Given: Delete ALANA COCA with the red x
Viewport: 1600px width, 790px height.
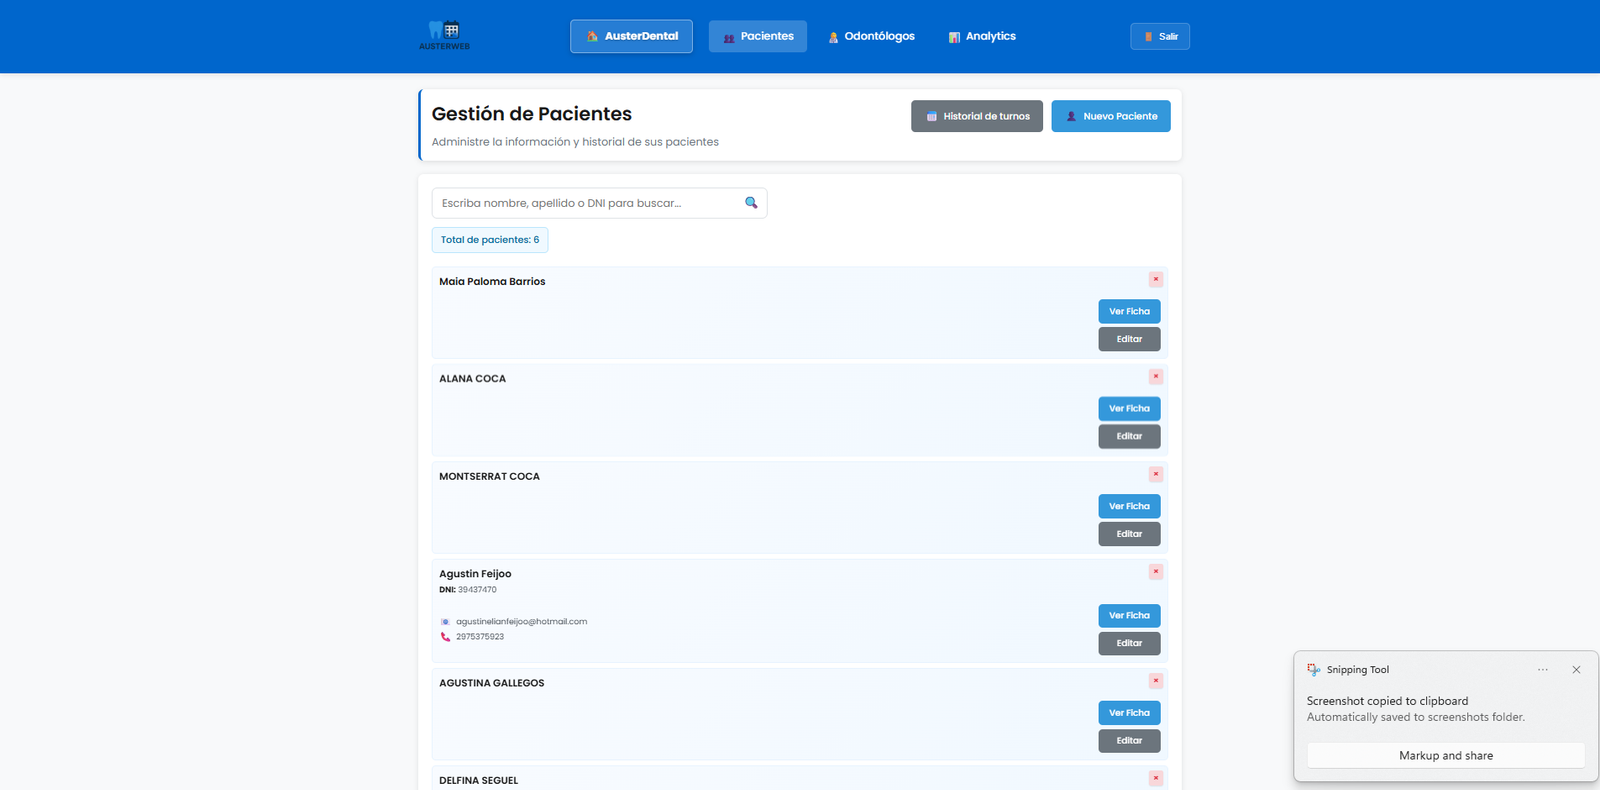Looking at the screenshot, I should pyautogui.click(x=1156, y=377).
